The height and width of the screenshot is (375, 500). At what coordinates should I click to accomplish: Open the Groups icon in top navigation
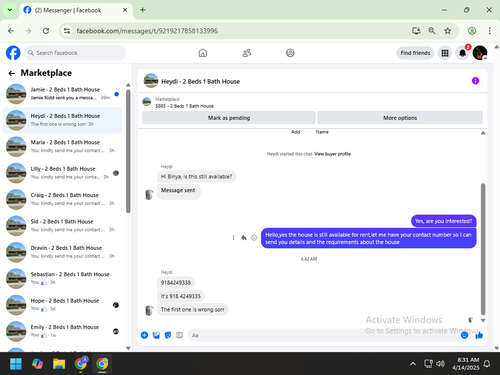coord(290,53)
